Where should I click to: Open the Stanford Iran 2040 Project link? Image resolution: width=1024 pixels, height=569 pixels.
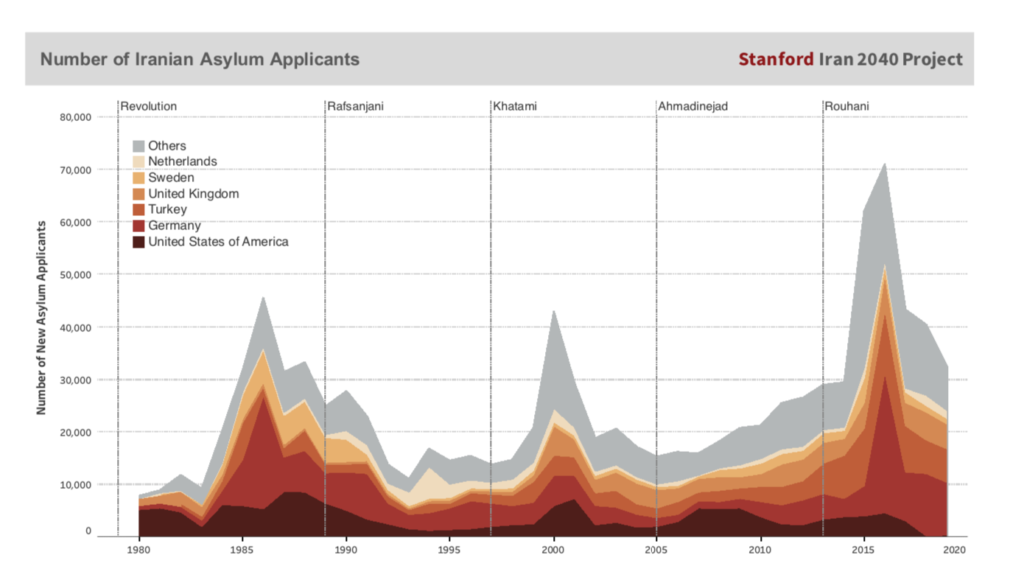(x=850, y=59)
